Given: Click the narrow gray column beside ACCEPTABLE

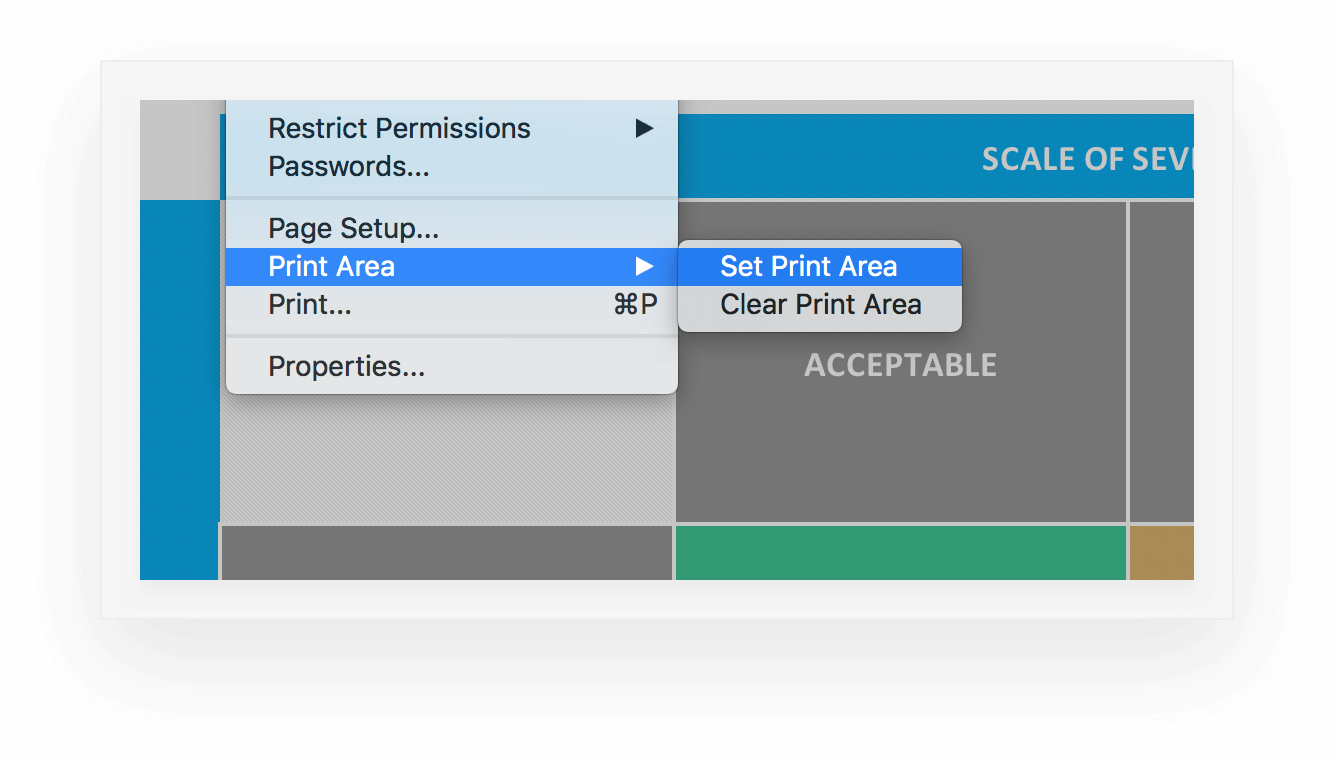Looking at the screenshot, I should [1161, 360].
